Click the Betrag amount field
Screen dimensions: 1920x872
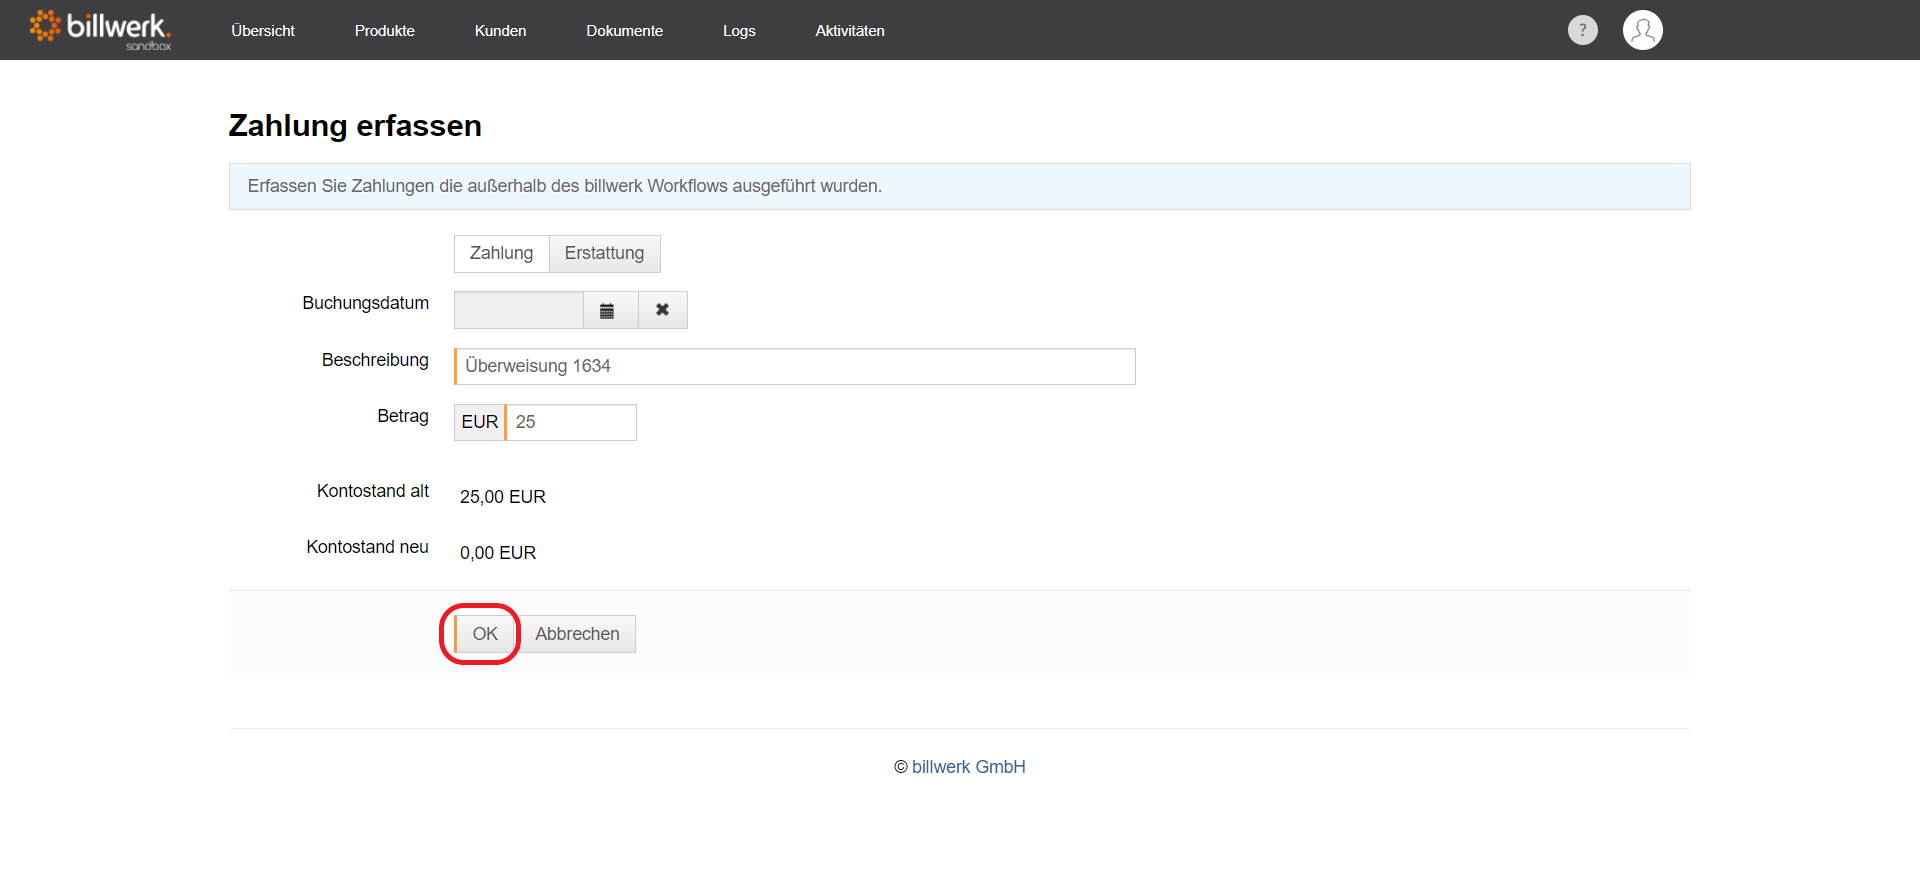tap(571, 422)
